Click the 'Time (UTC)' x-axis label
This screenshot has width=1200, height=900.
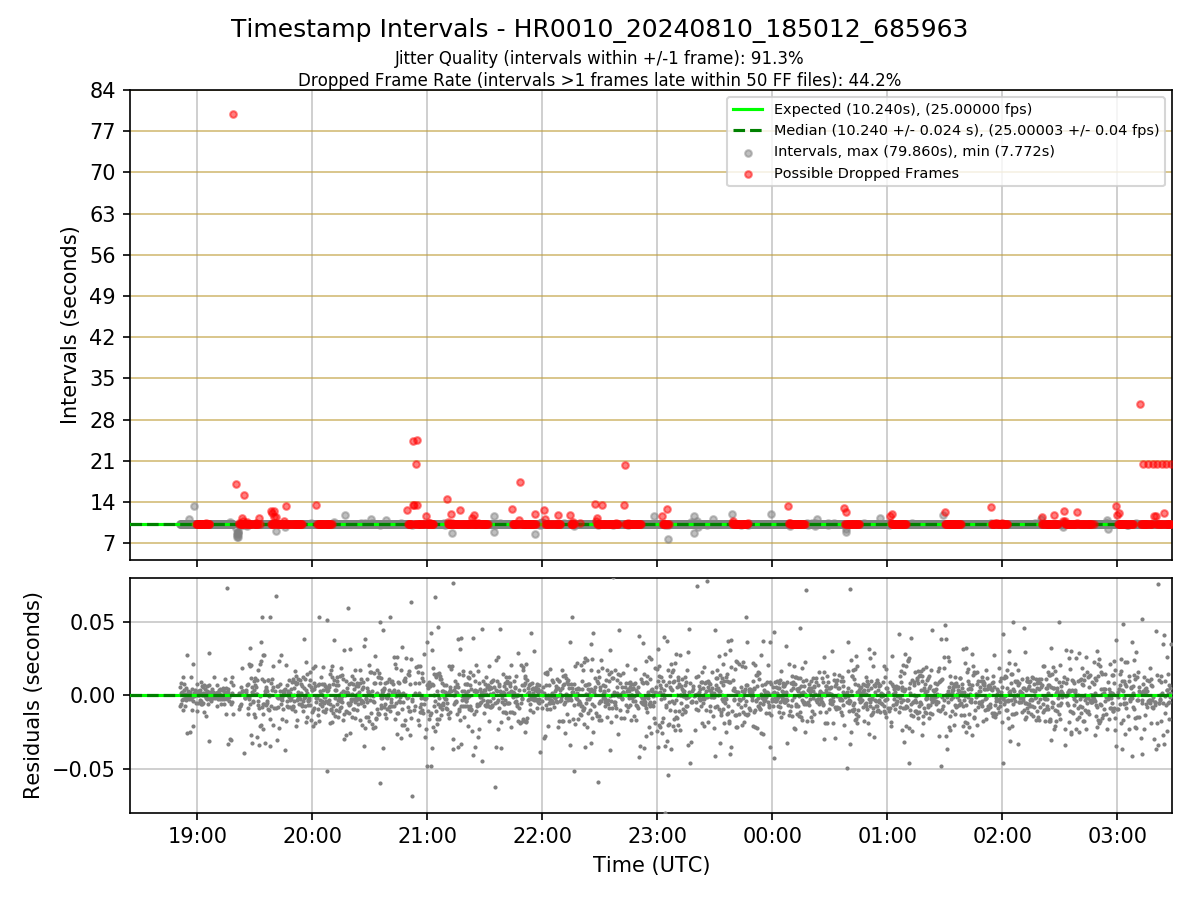pyautogui.click(x=651, y=865)
